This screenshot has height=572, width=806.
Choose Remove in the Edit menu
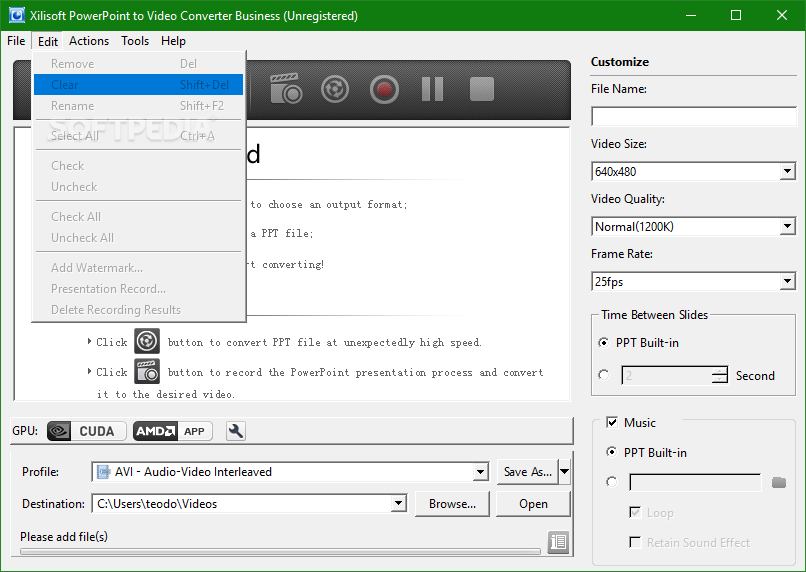point(138,63)
